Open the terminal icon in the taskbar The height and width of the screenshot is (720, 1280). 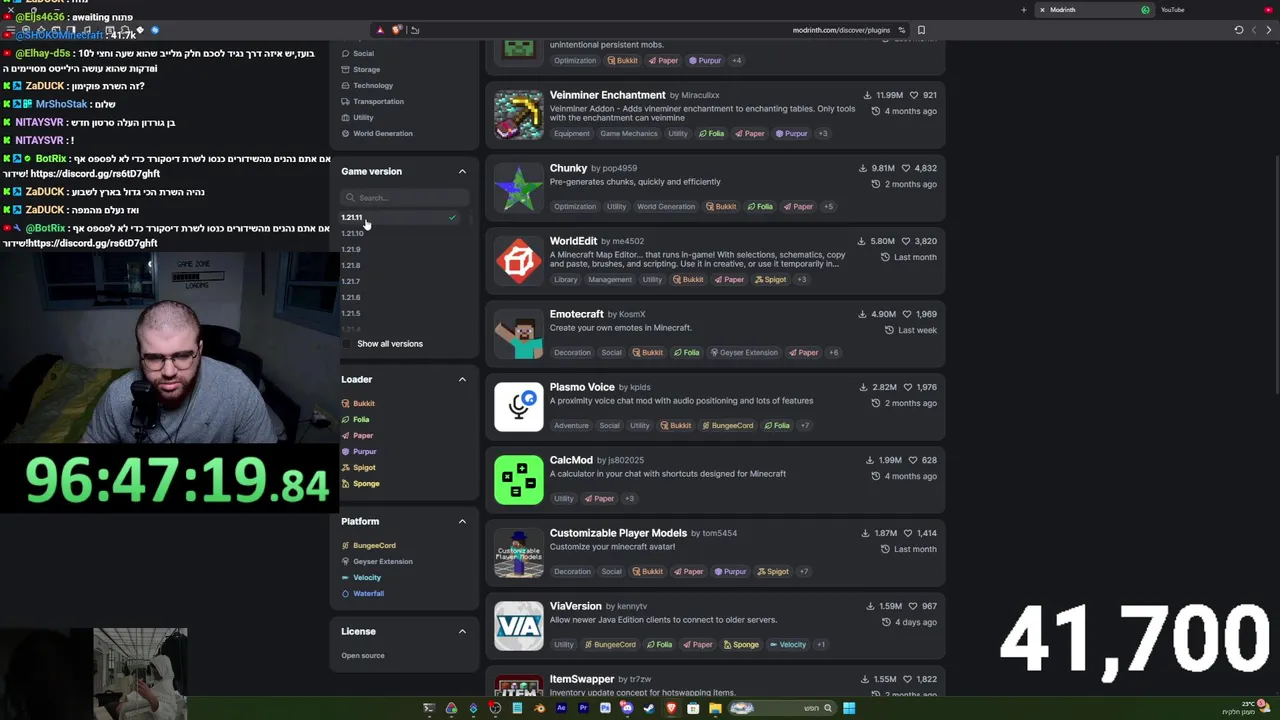(429, 708)
